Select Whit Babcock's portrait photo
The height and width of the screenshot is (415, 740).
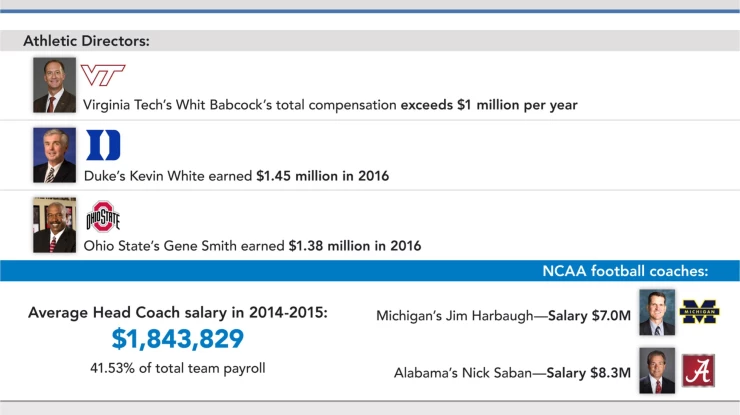[54, 85]
